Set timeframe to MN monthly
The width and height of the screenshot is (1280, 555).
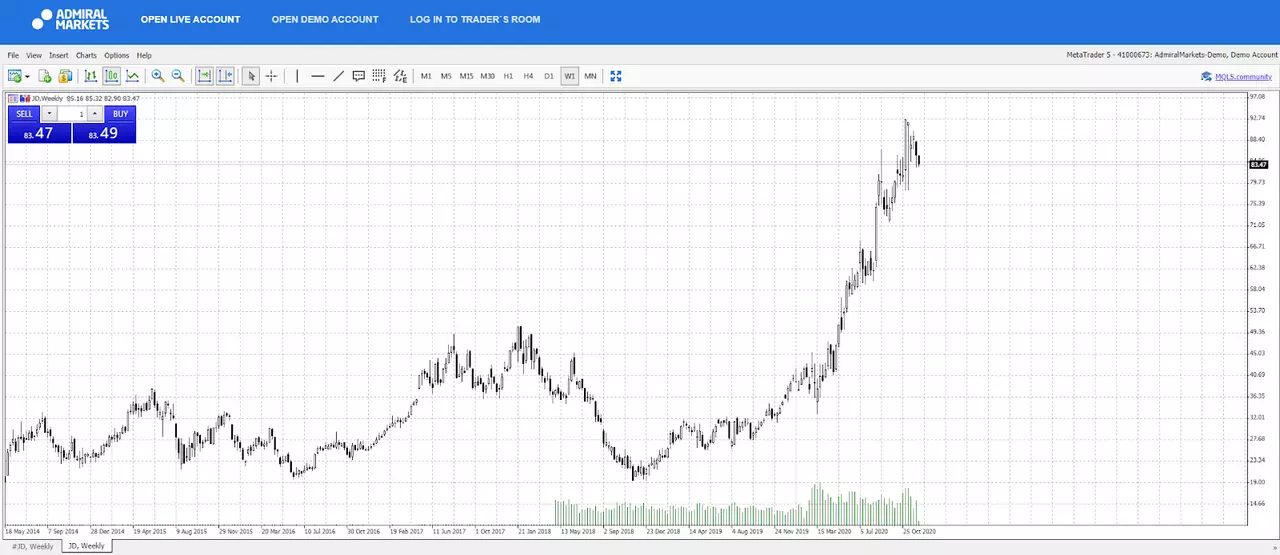point(590,76)
